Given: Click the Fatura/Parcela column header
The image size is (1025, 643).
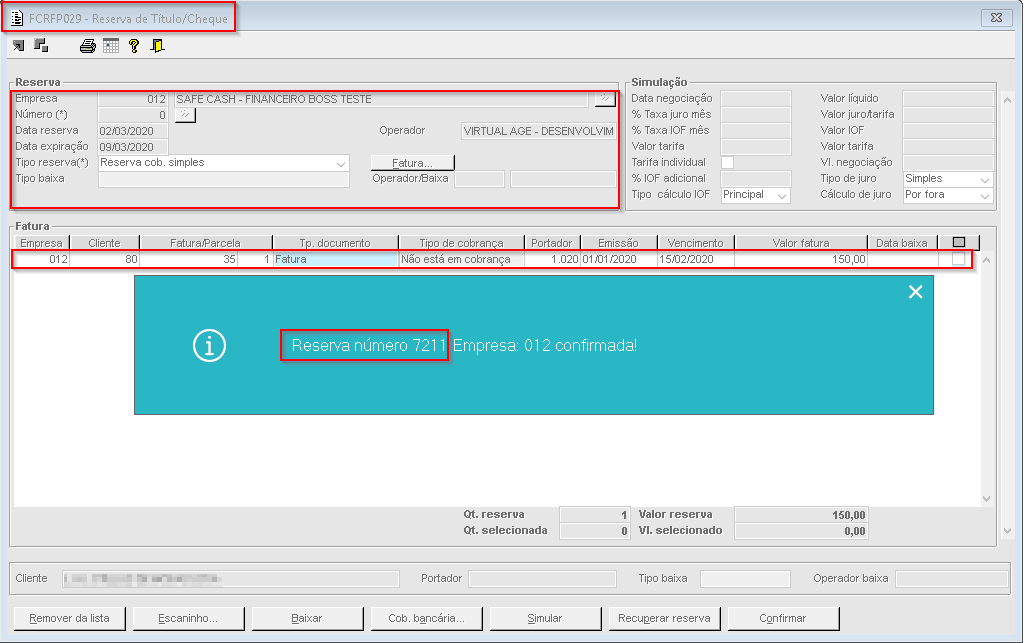Looking at the screenshot, I should [x=205, y=243].
